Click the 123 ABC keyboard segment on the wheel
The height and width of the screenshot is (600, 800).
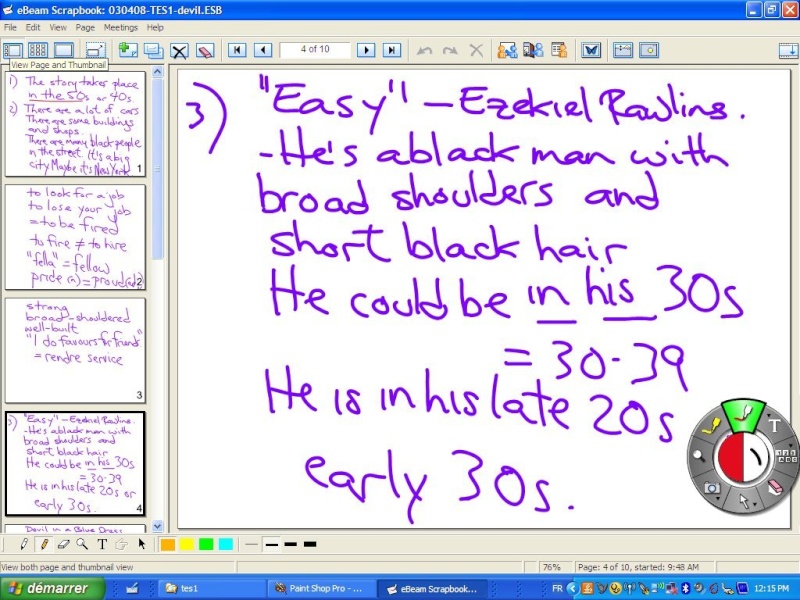pyautogui.click(x=786, y=456)
